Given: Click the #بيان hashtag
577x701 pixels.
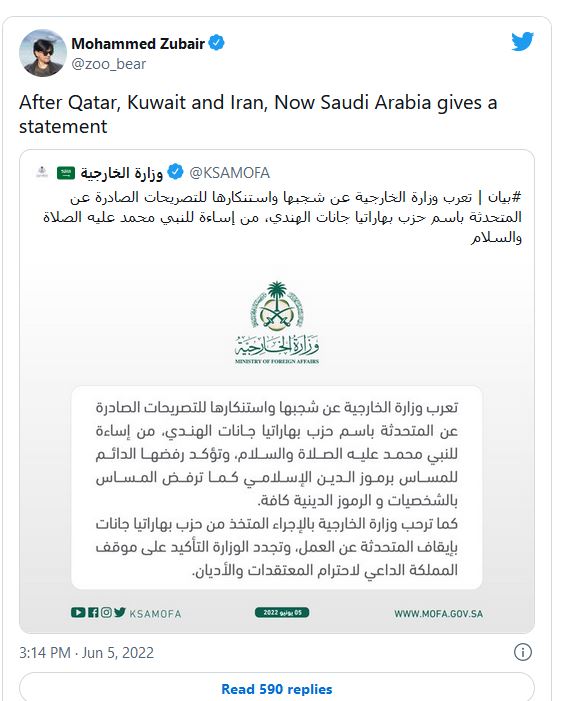Looking at the screenshot, I should 504,197.
